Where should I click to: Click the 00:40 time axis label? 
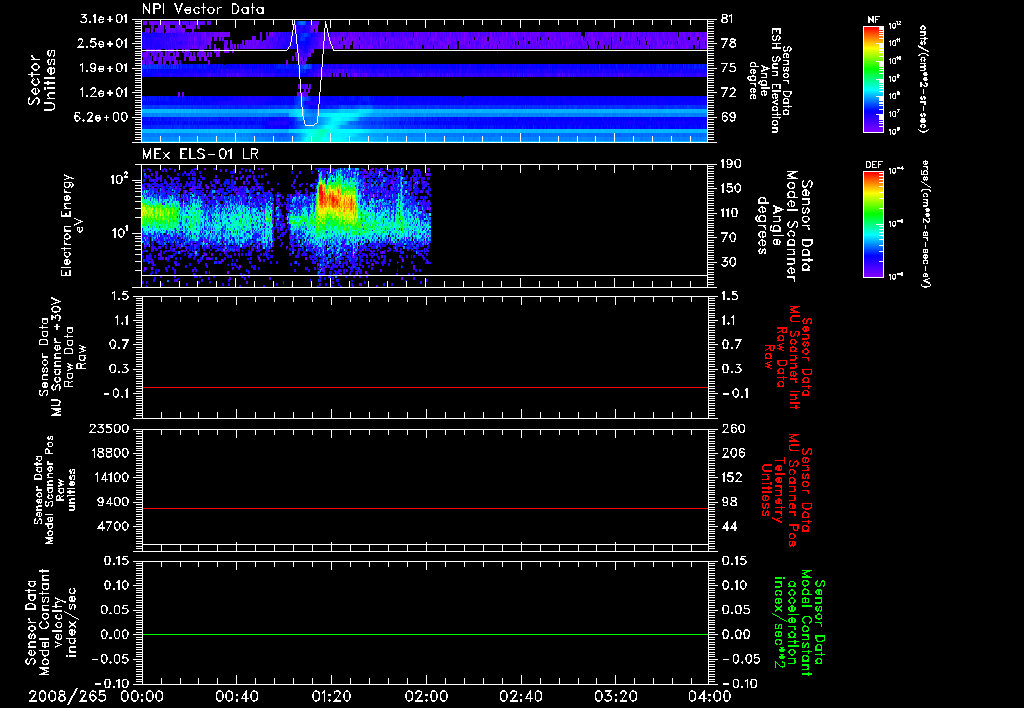(236, 696)
